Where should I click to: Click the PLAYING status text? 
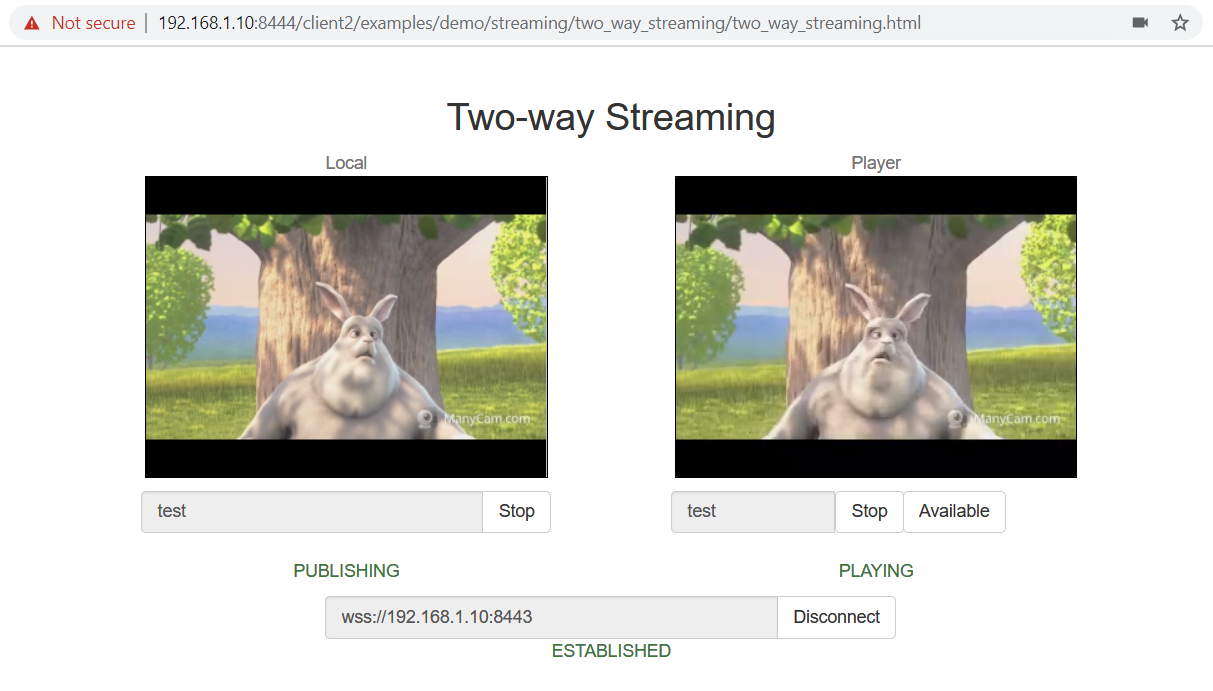point(876,571)
